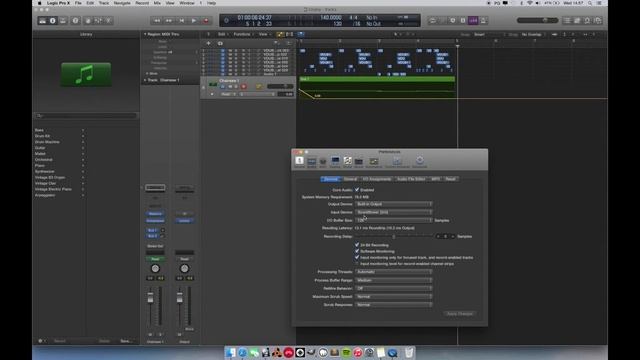The width and height of the screenshot is (640, 360).
Task: Switch to the I/O Assignments tab
Action: 377,179
